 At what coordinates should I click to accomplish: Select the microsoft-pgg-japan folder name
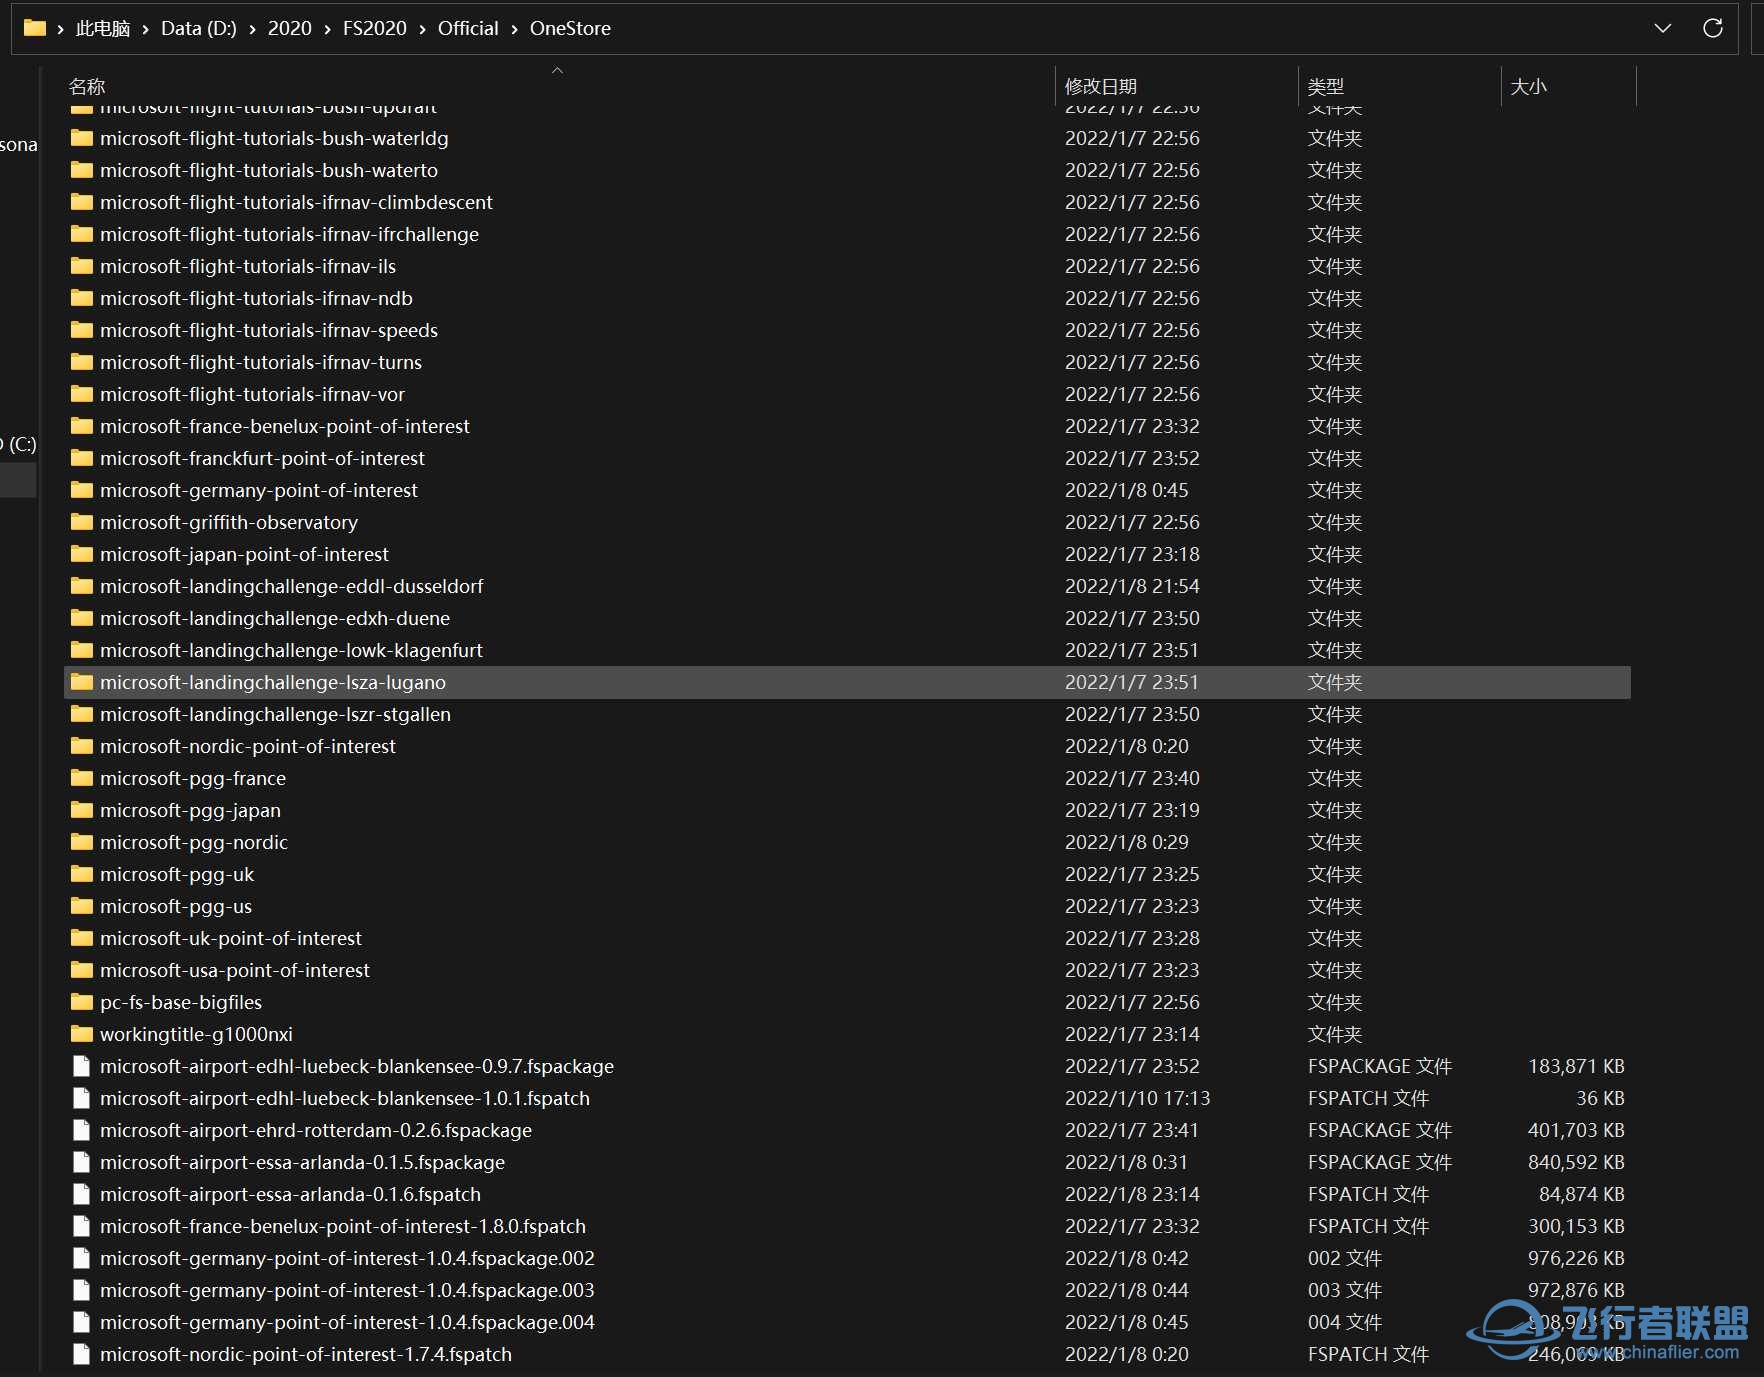[x=190, y=810]
